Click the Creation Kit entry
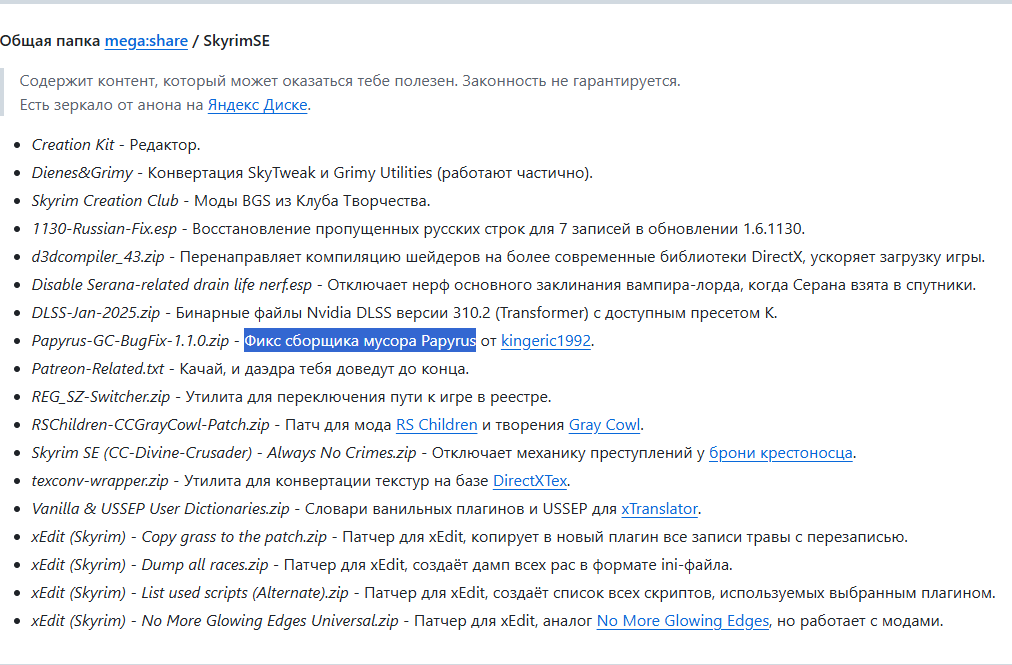The height and width of the screenshot is (665, 1012). click(73, 145)
